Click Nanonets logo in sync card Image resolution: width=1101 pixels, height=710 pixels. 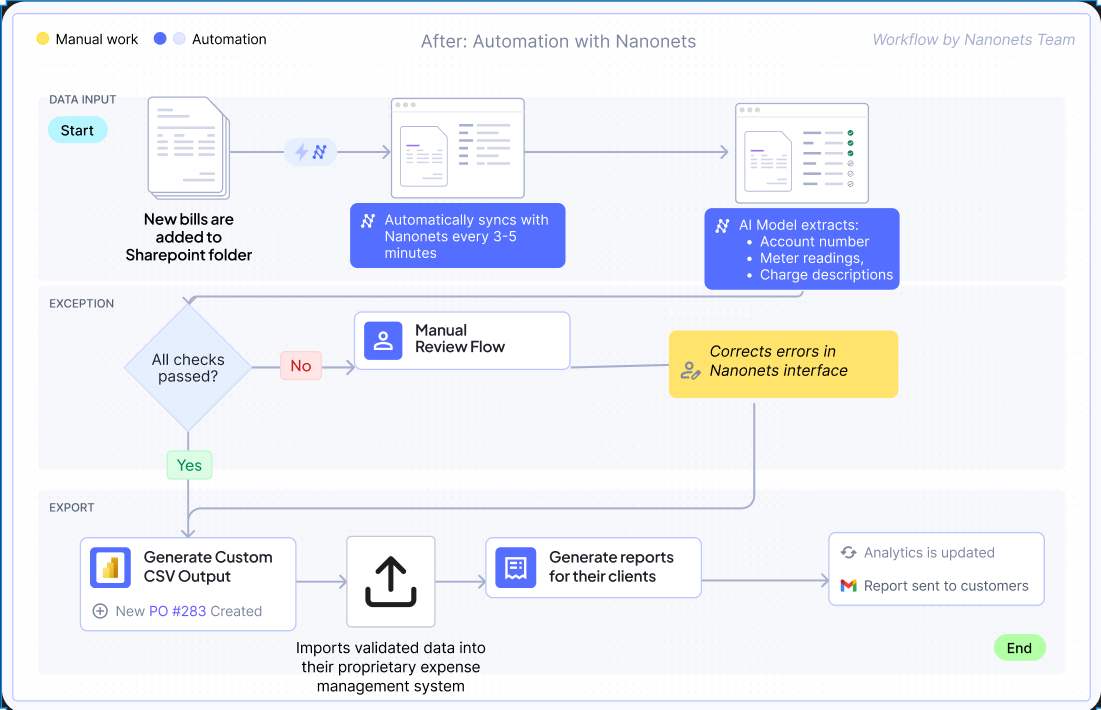click(368, 221)
